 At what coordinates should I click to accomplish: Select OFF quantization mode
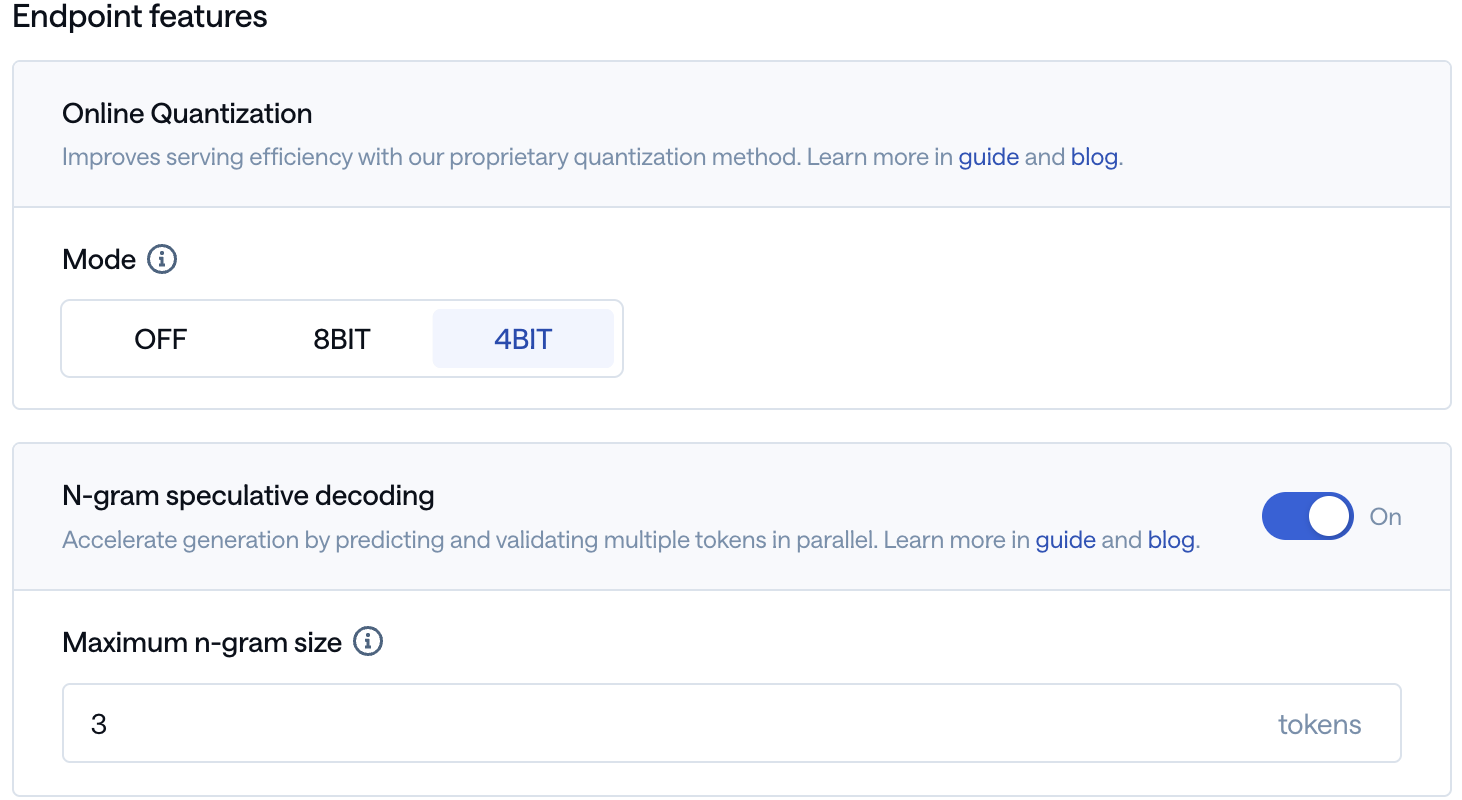(x=161, y=339)
